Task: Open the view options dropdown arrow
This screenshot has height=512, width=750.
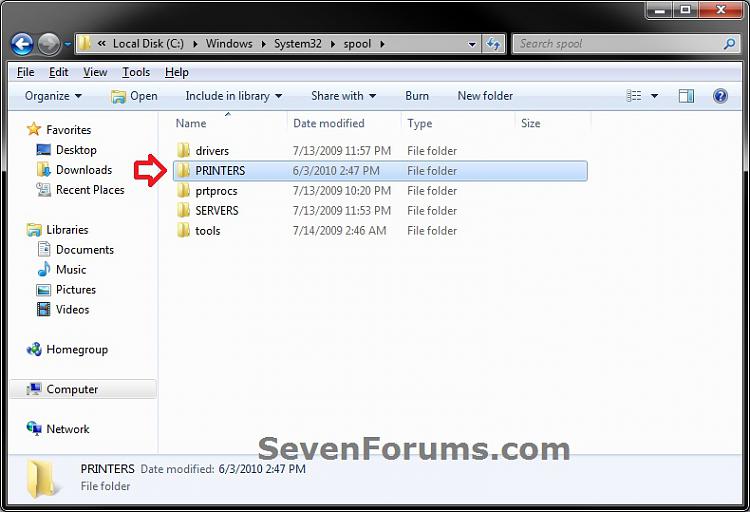Action: [654, 96]
